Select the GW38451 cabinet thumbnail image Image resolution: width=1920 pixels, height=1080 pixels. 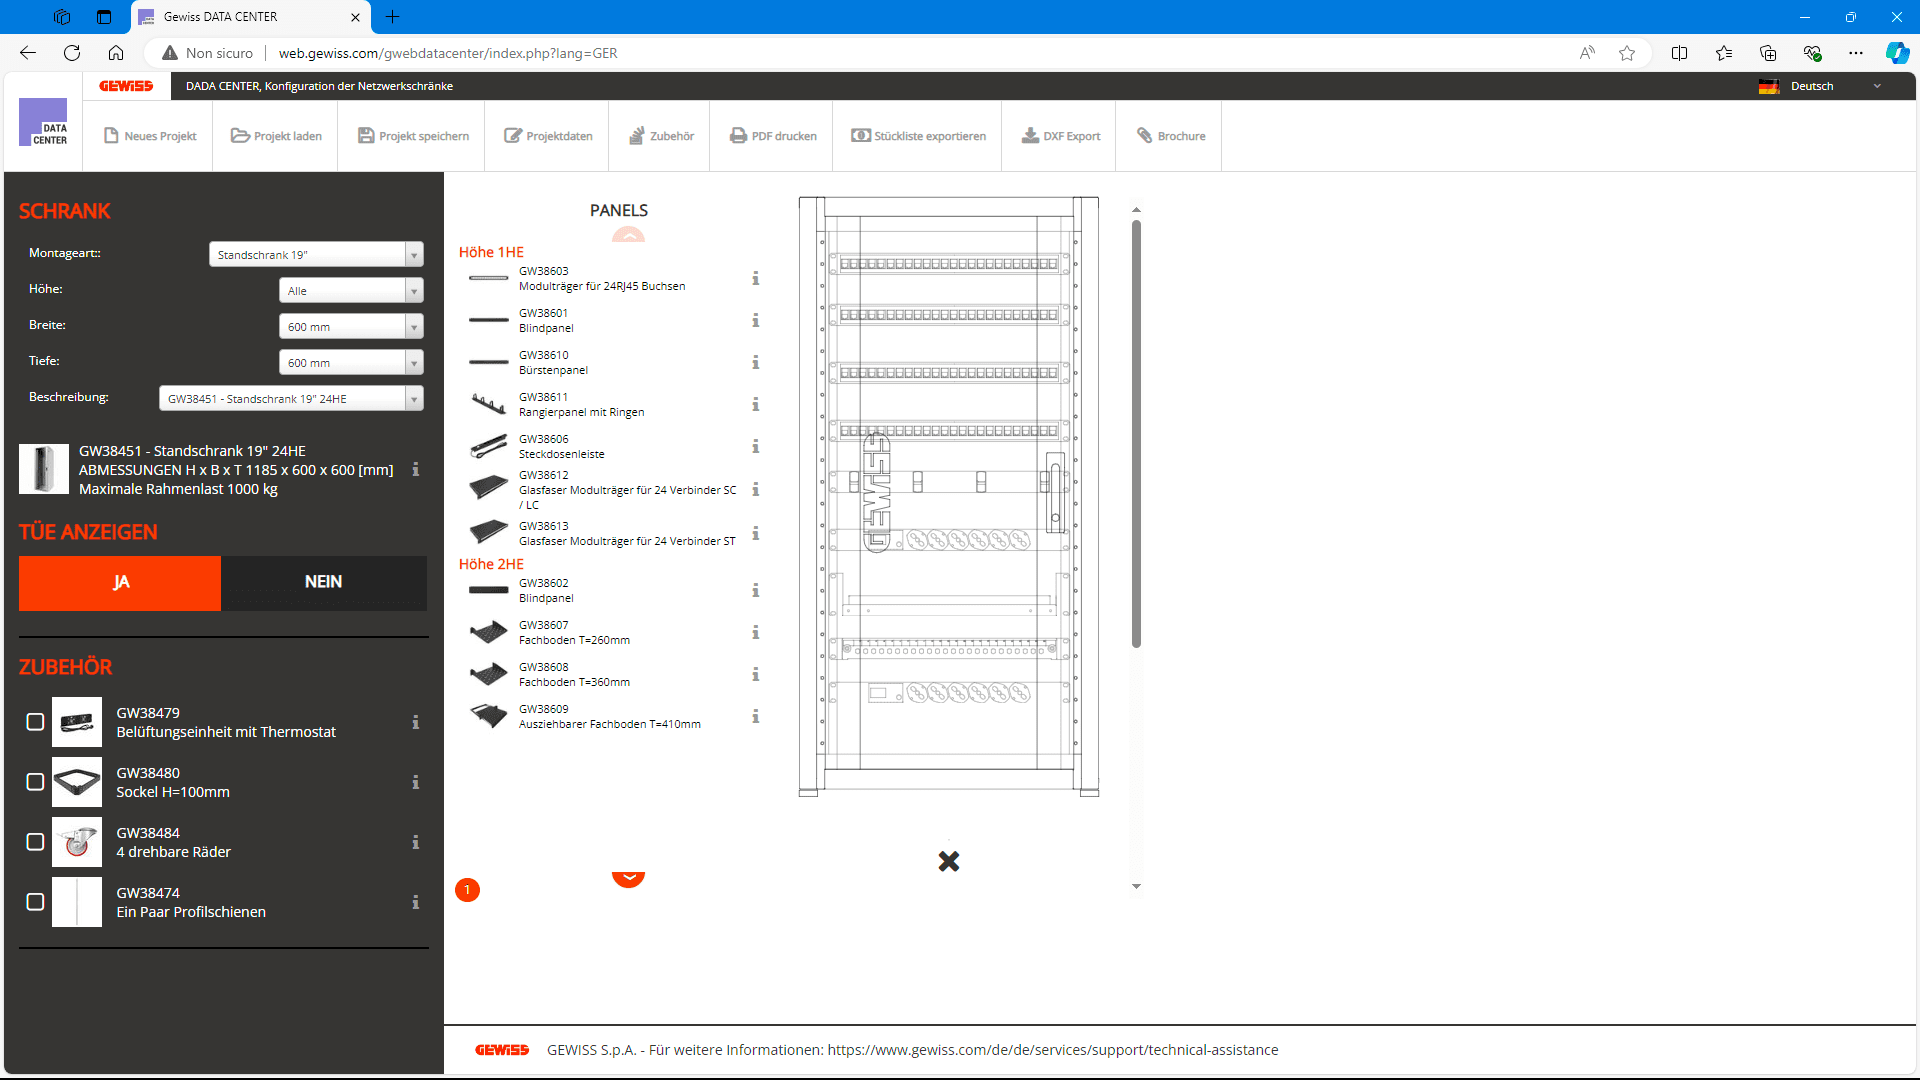tap(44, 470)
